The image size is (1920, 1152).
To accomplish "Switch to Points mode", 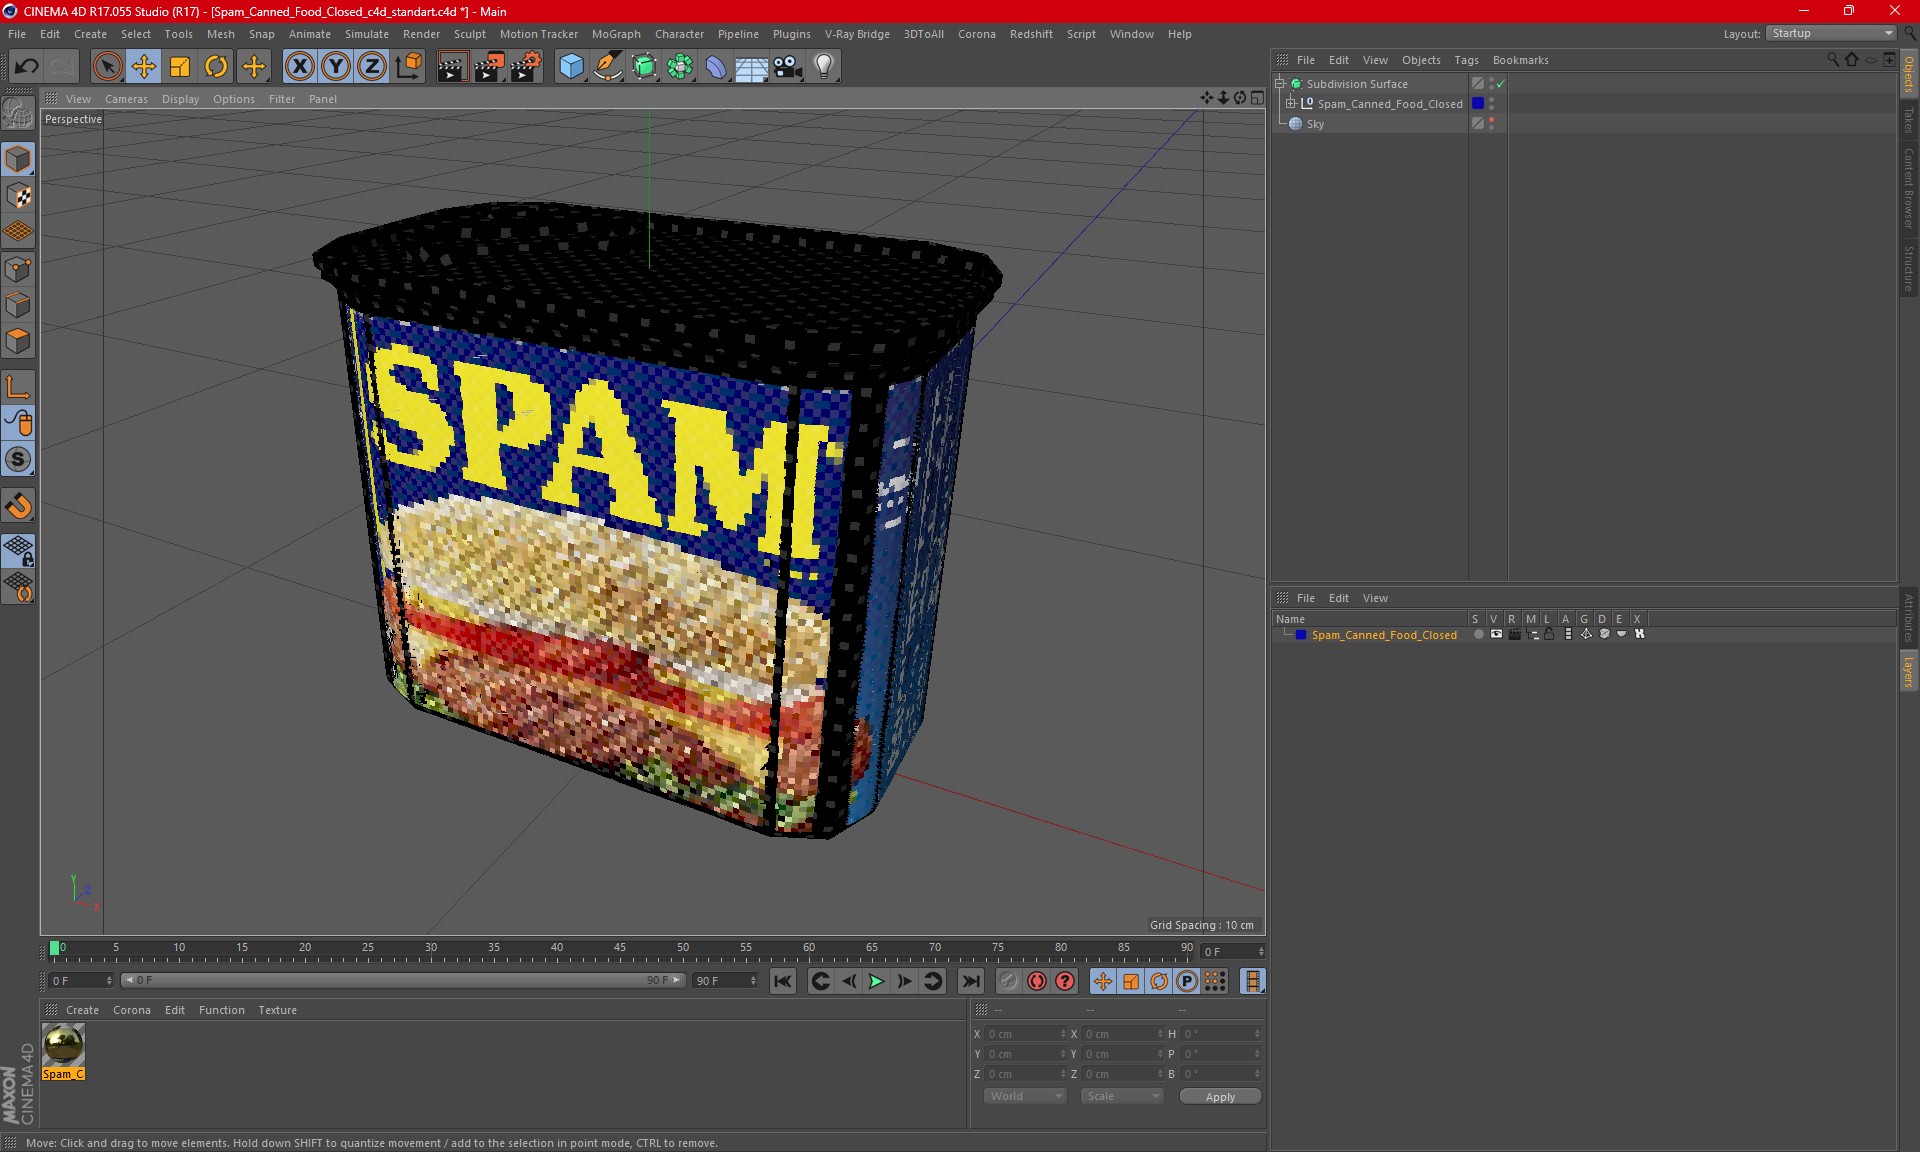I will [18, 269].
